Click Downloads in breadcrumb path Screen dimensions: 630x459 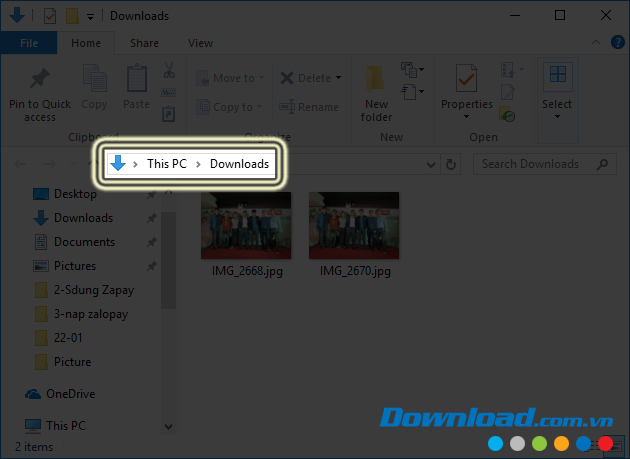coord(239,164)
